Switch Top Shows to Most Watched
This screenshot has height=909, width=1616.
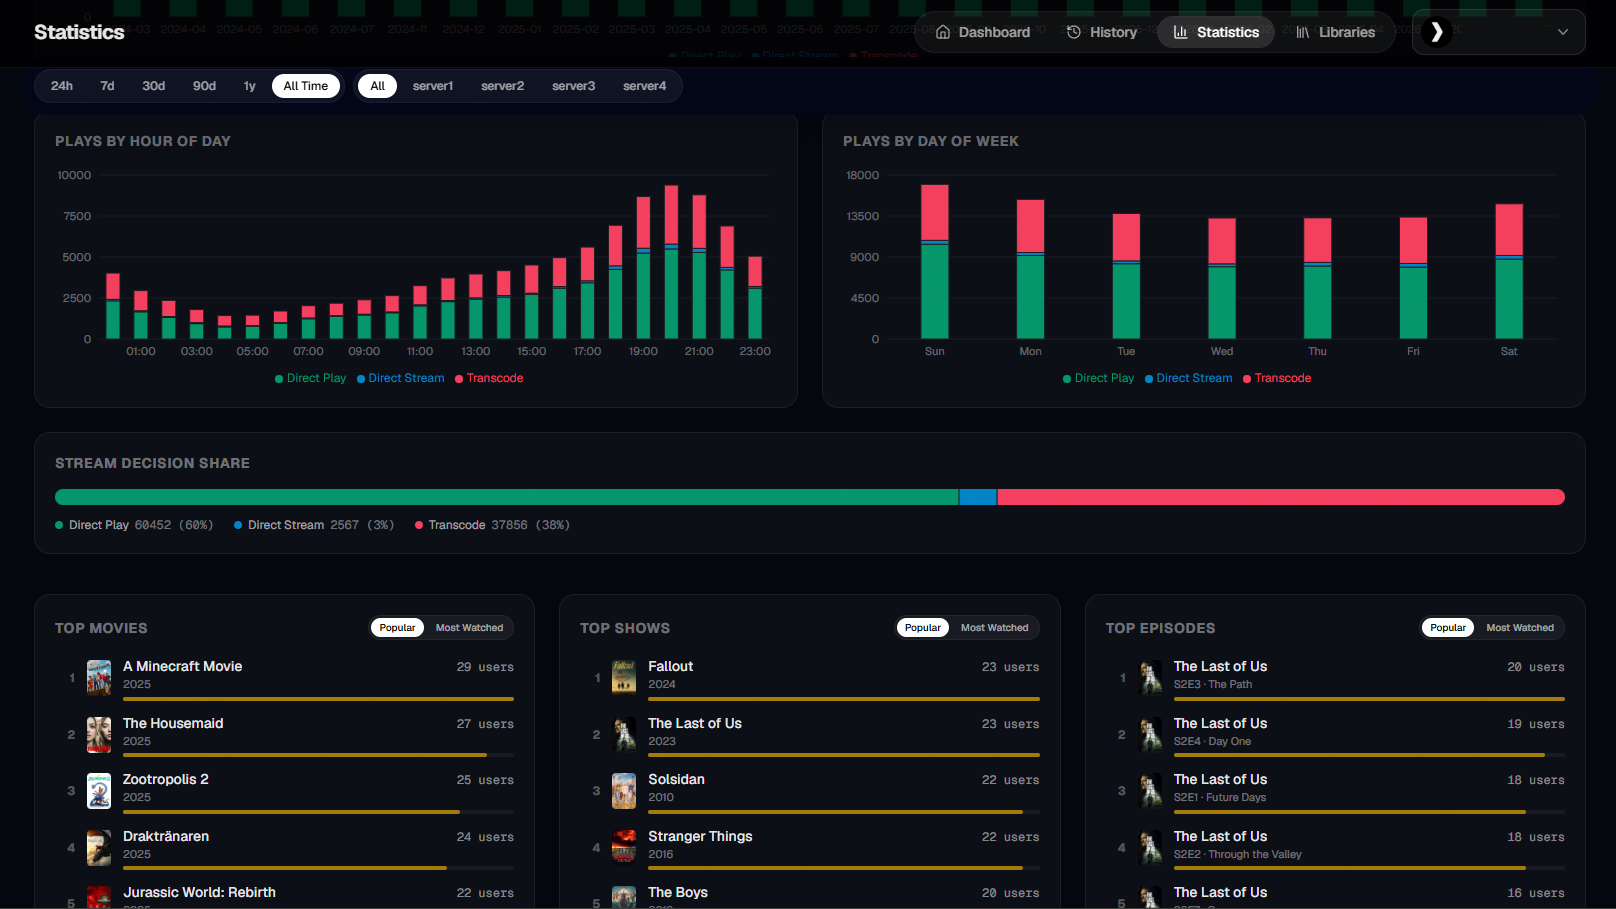coord(994,628)
